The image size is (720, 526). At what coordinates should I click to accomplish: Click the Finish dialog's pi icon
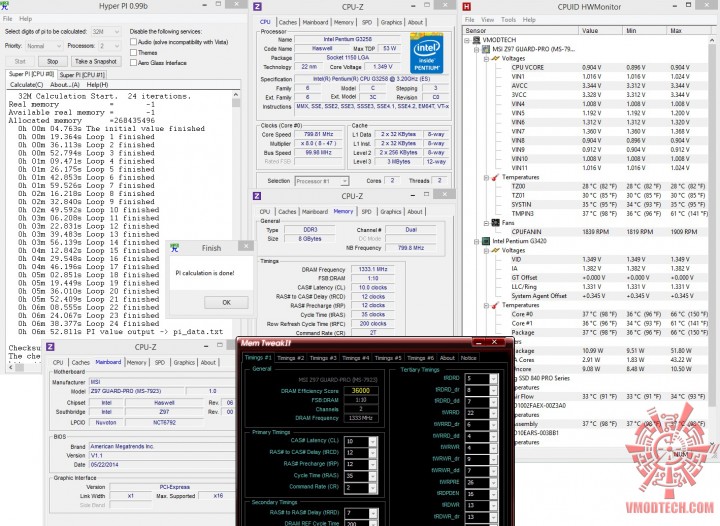[x=174, y=248]
